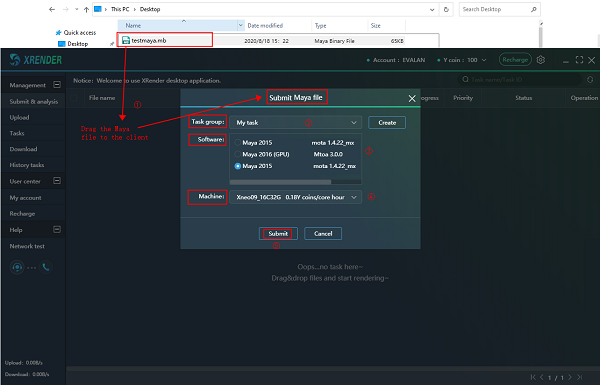Open Recharge in sidebar menu
This screenshot has height=385, width=600.
point(34,214)
